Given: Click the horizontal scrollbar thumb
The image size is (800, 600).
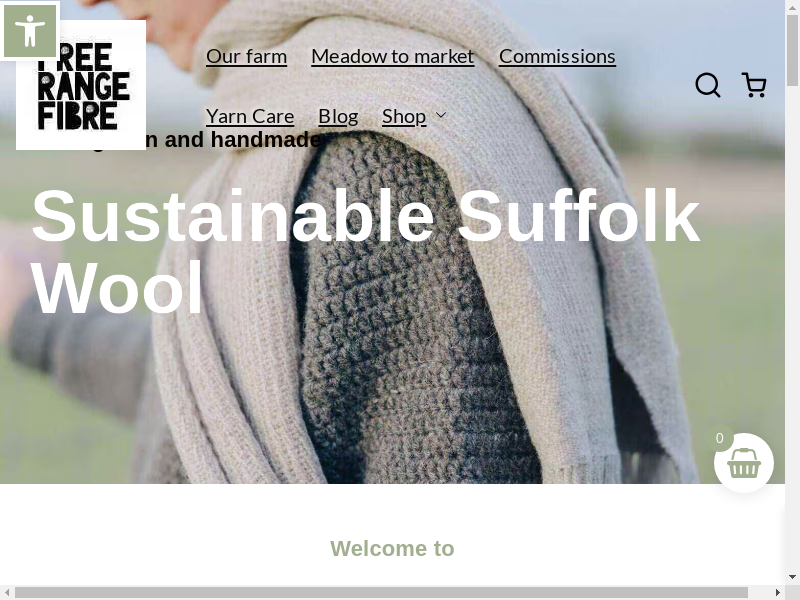Looking at the screenshot, I should pos(381,592).
